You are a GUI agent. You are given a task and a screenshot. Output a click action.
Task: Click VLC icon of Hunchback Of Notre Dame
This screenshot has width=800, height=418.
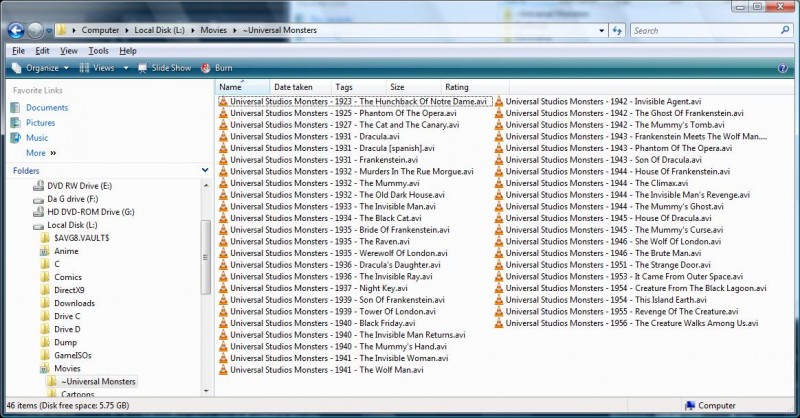(x=223, y=102)
